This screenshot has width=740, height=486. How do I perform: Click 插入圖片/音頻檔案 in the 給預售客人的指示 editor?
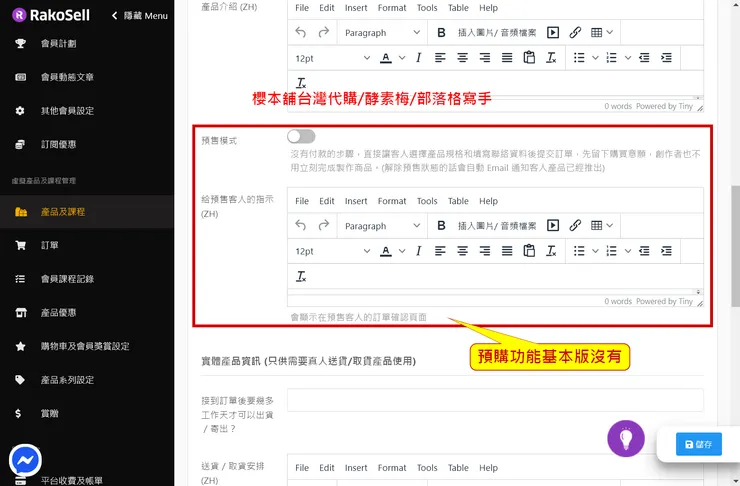[497, 226]
